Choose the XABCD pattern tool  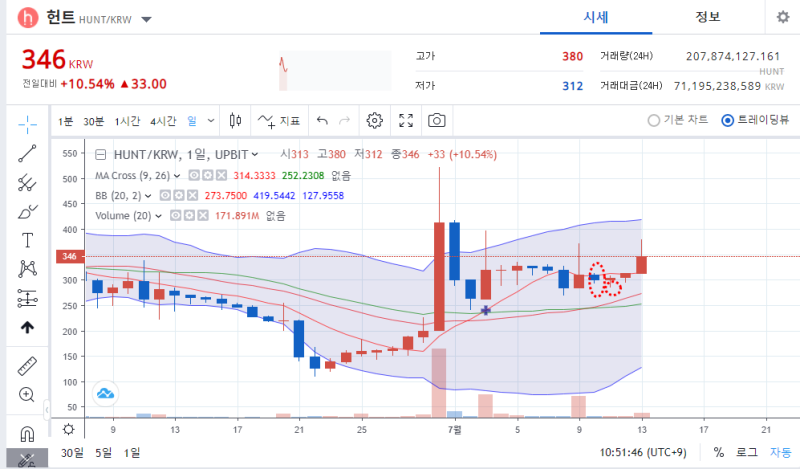click(28, 269)
